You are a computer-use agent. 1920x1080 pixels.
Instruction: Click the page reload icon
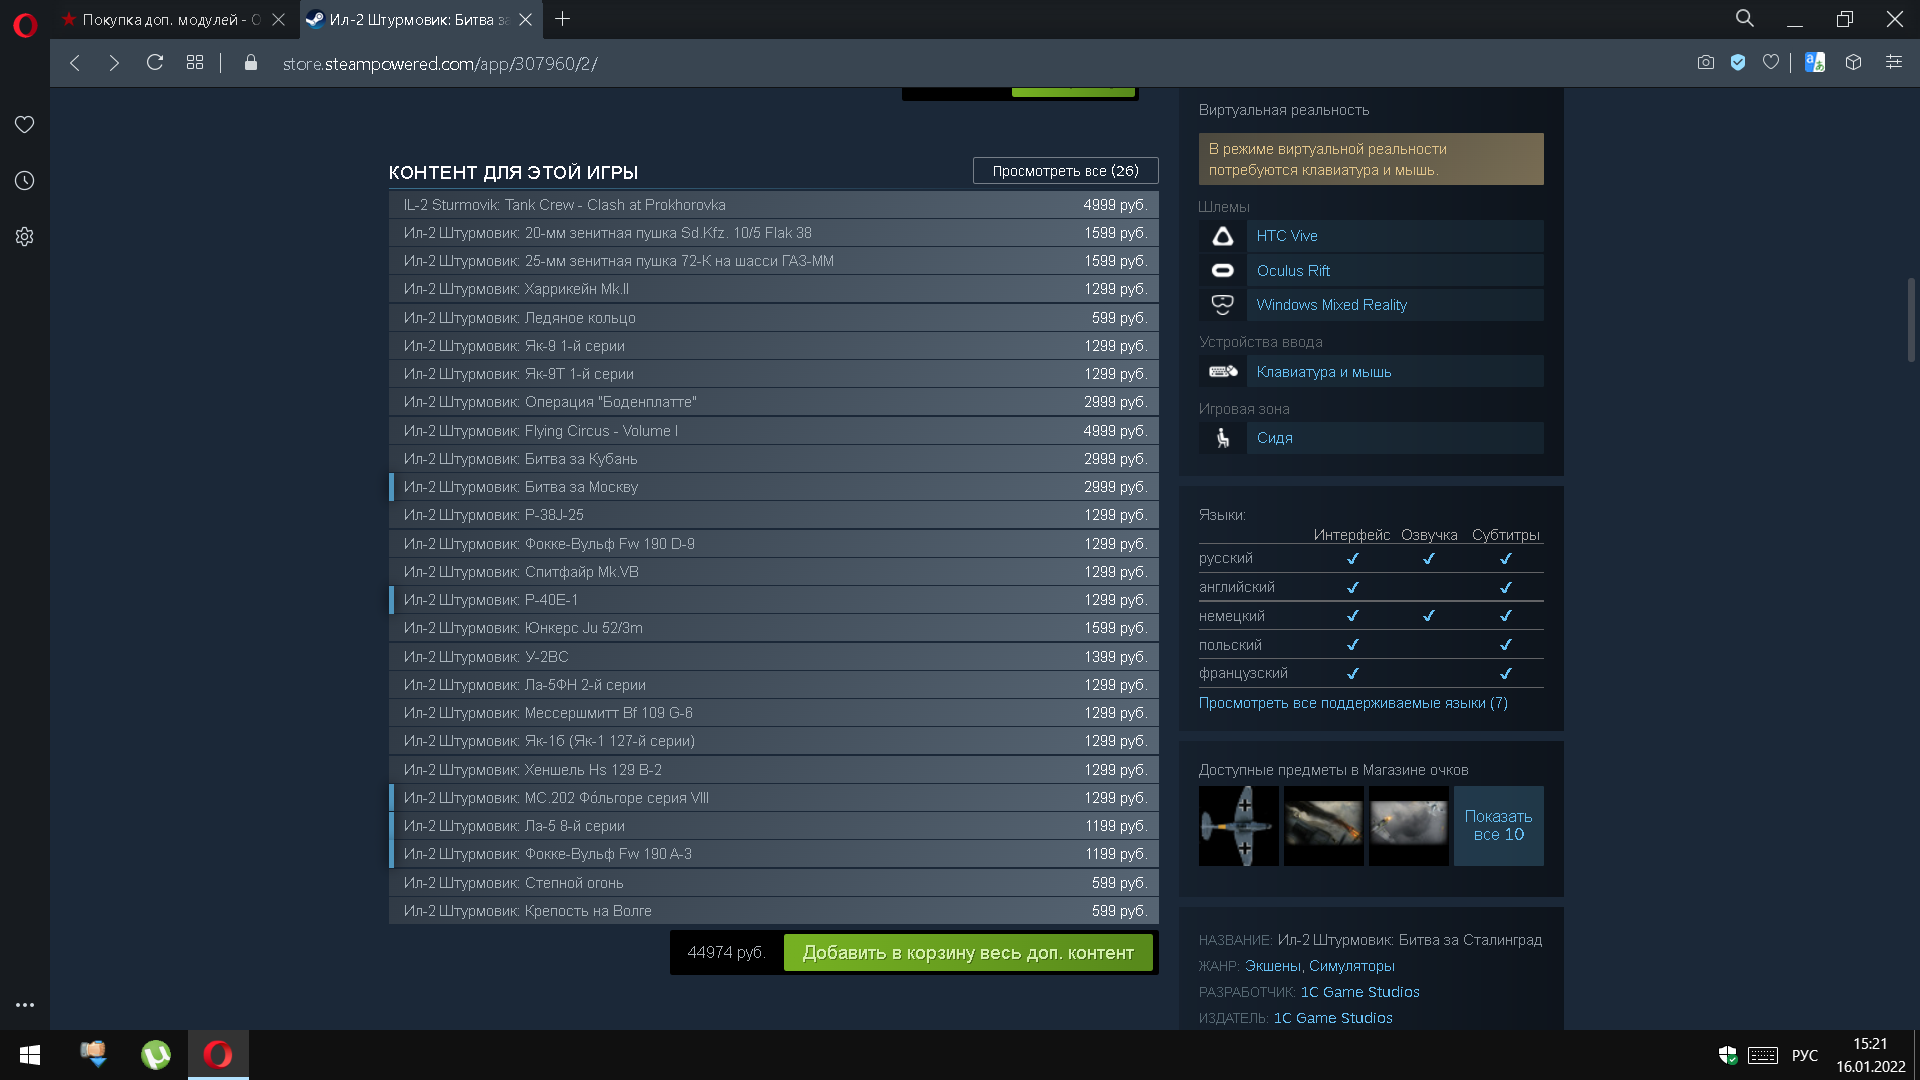154,63
